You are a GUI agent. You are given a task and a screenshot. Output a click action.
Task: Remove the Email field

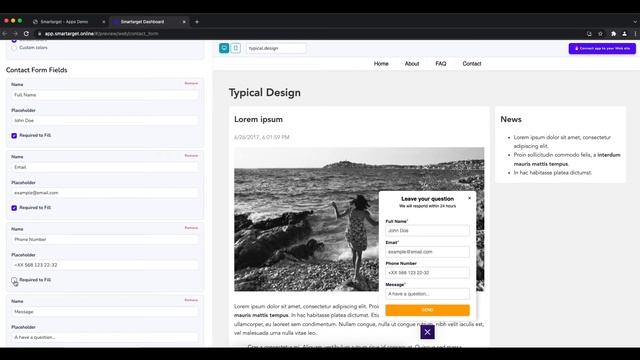(191, 156)
